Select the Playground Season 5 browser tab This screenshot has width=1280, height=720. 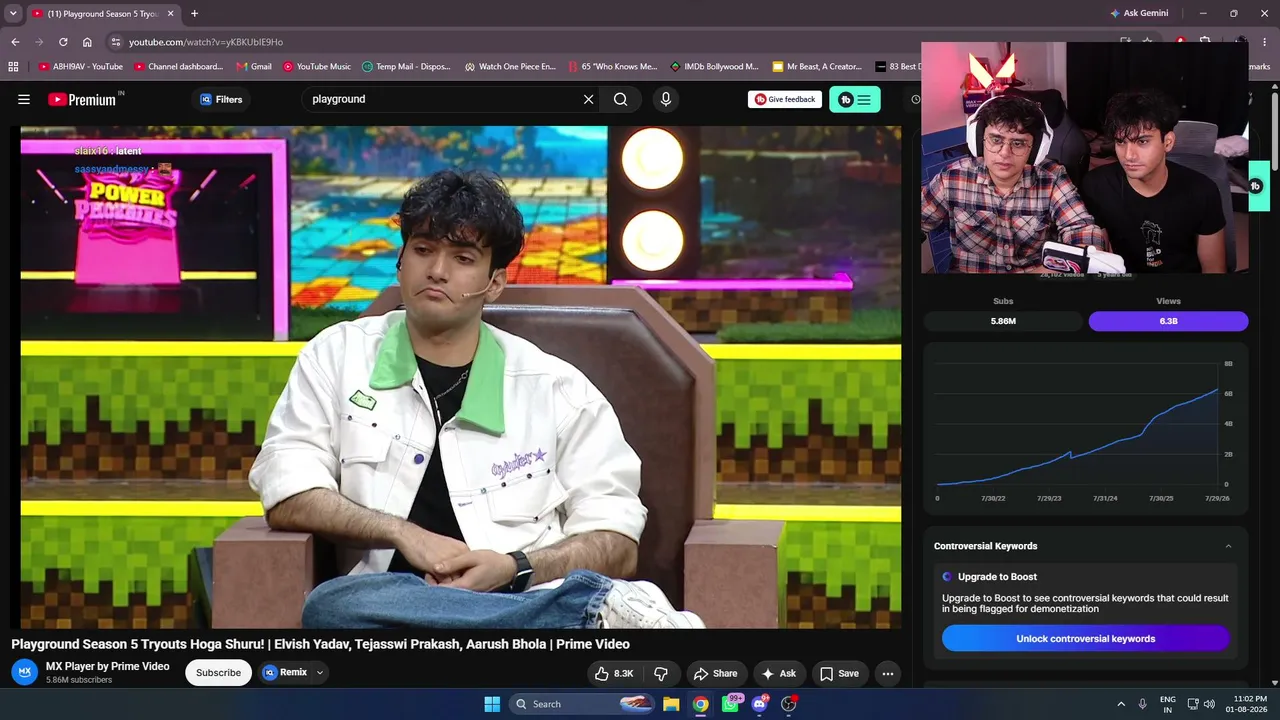pyautogui.click(x=103, y=14)
